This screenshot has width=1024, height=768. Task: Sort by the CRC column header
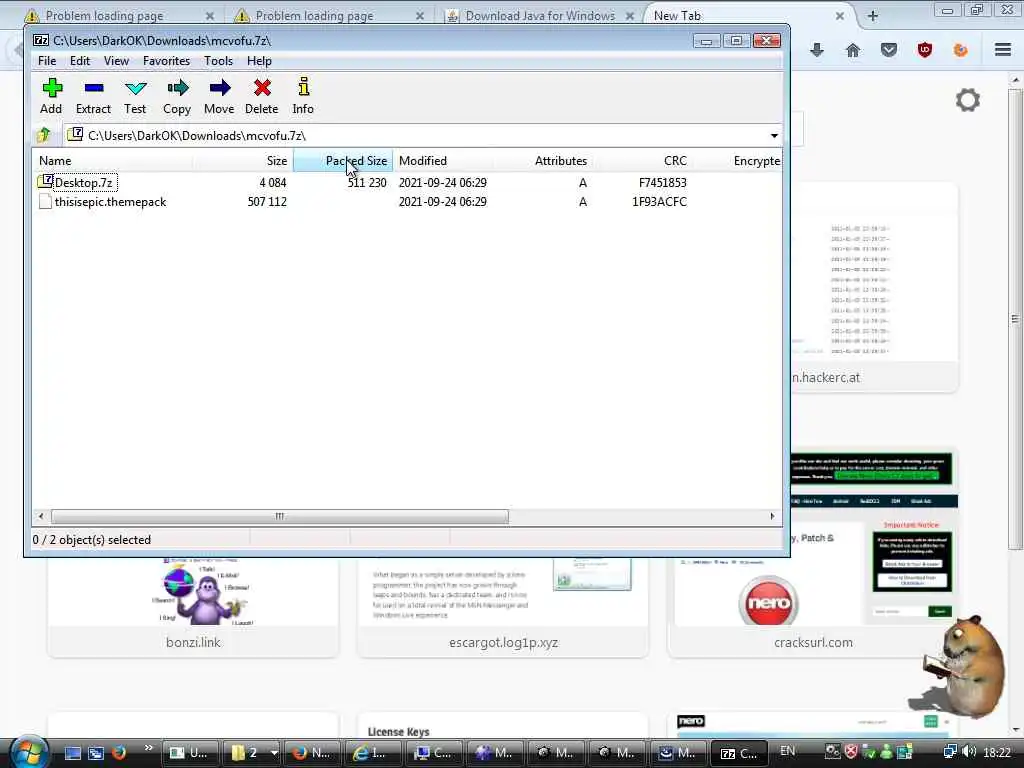click(642, 161)
